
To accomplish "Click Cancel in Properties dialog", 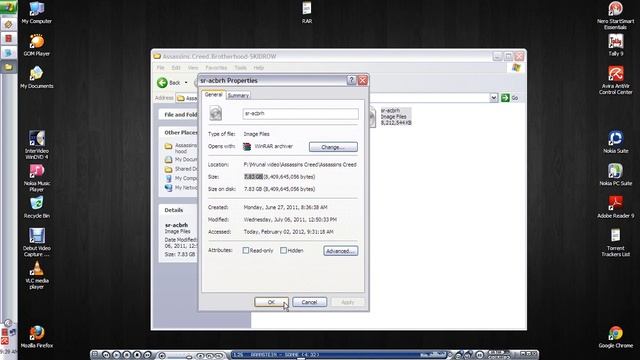I will coord(309,302).
